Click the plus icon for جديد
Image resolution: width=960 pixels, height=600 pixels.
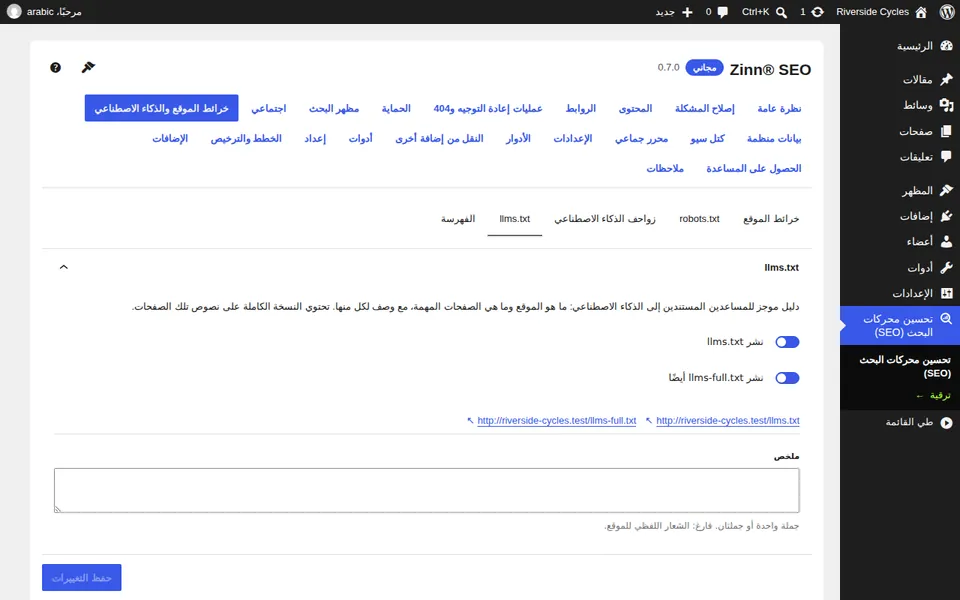point(687,12)
